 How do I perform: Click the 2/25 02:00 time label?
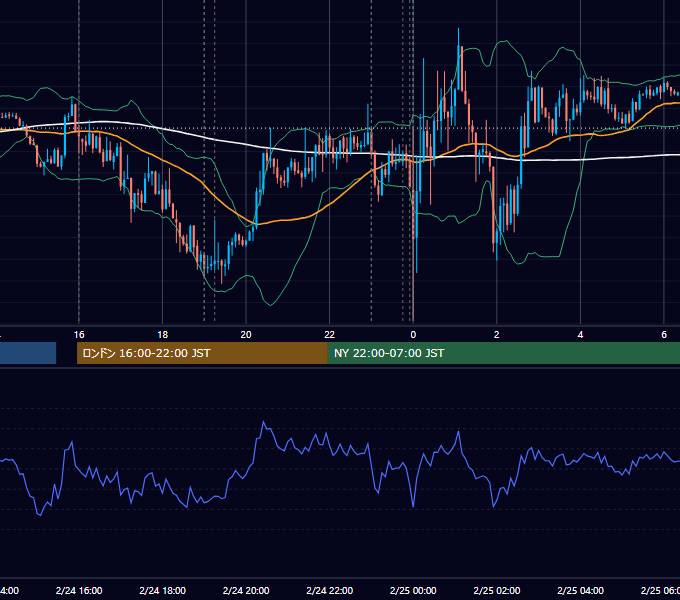coord(497,590)
